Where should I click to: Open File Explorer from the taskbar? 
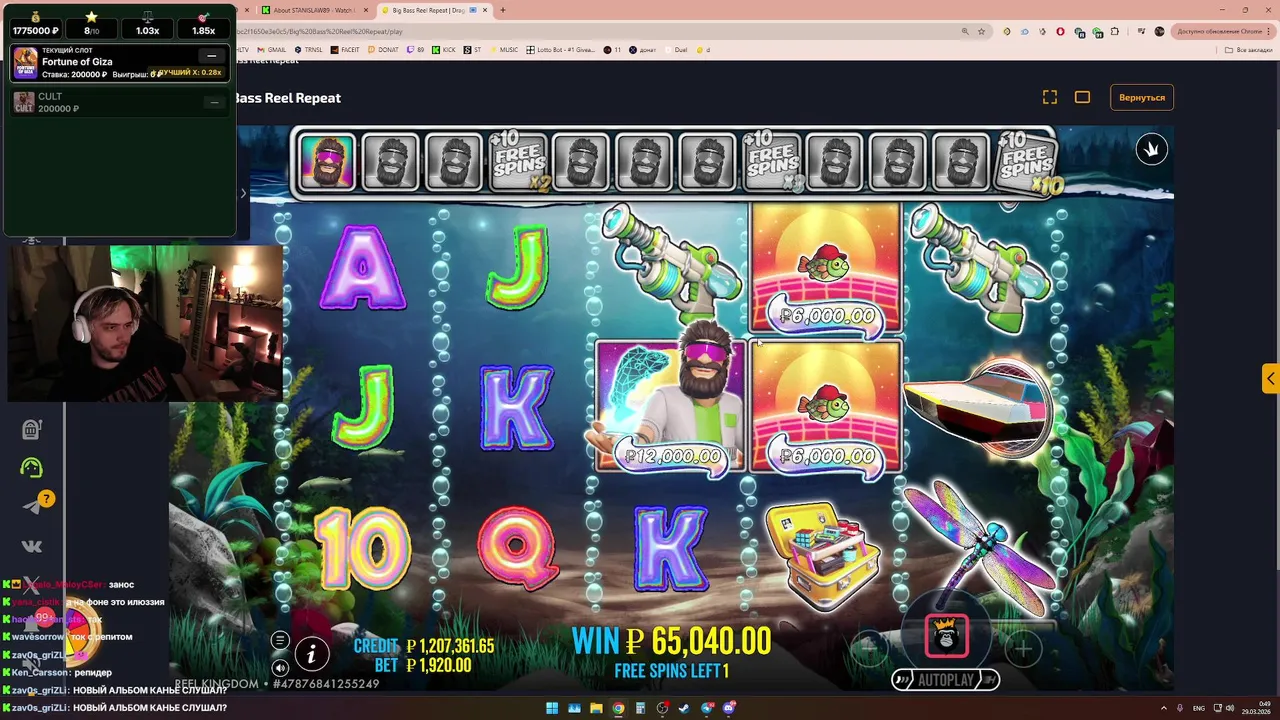596,708
